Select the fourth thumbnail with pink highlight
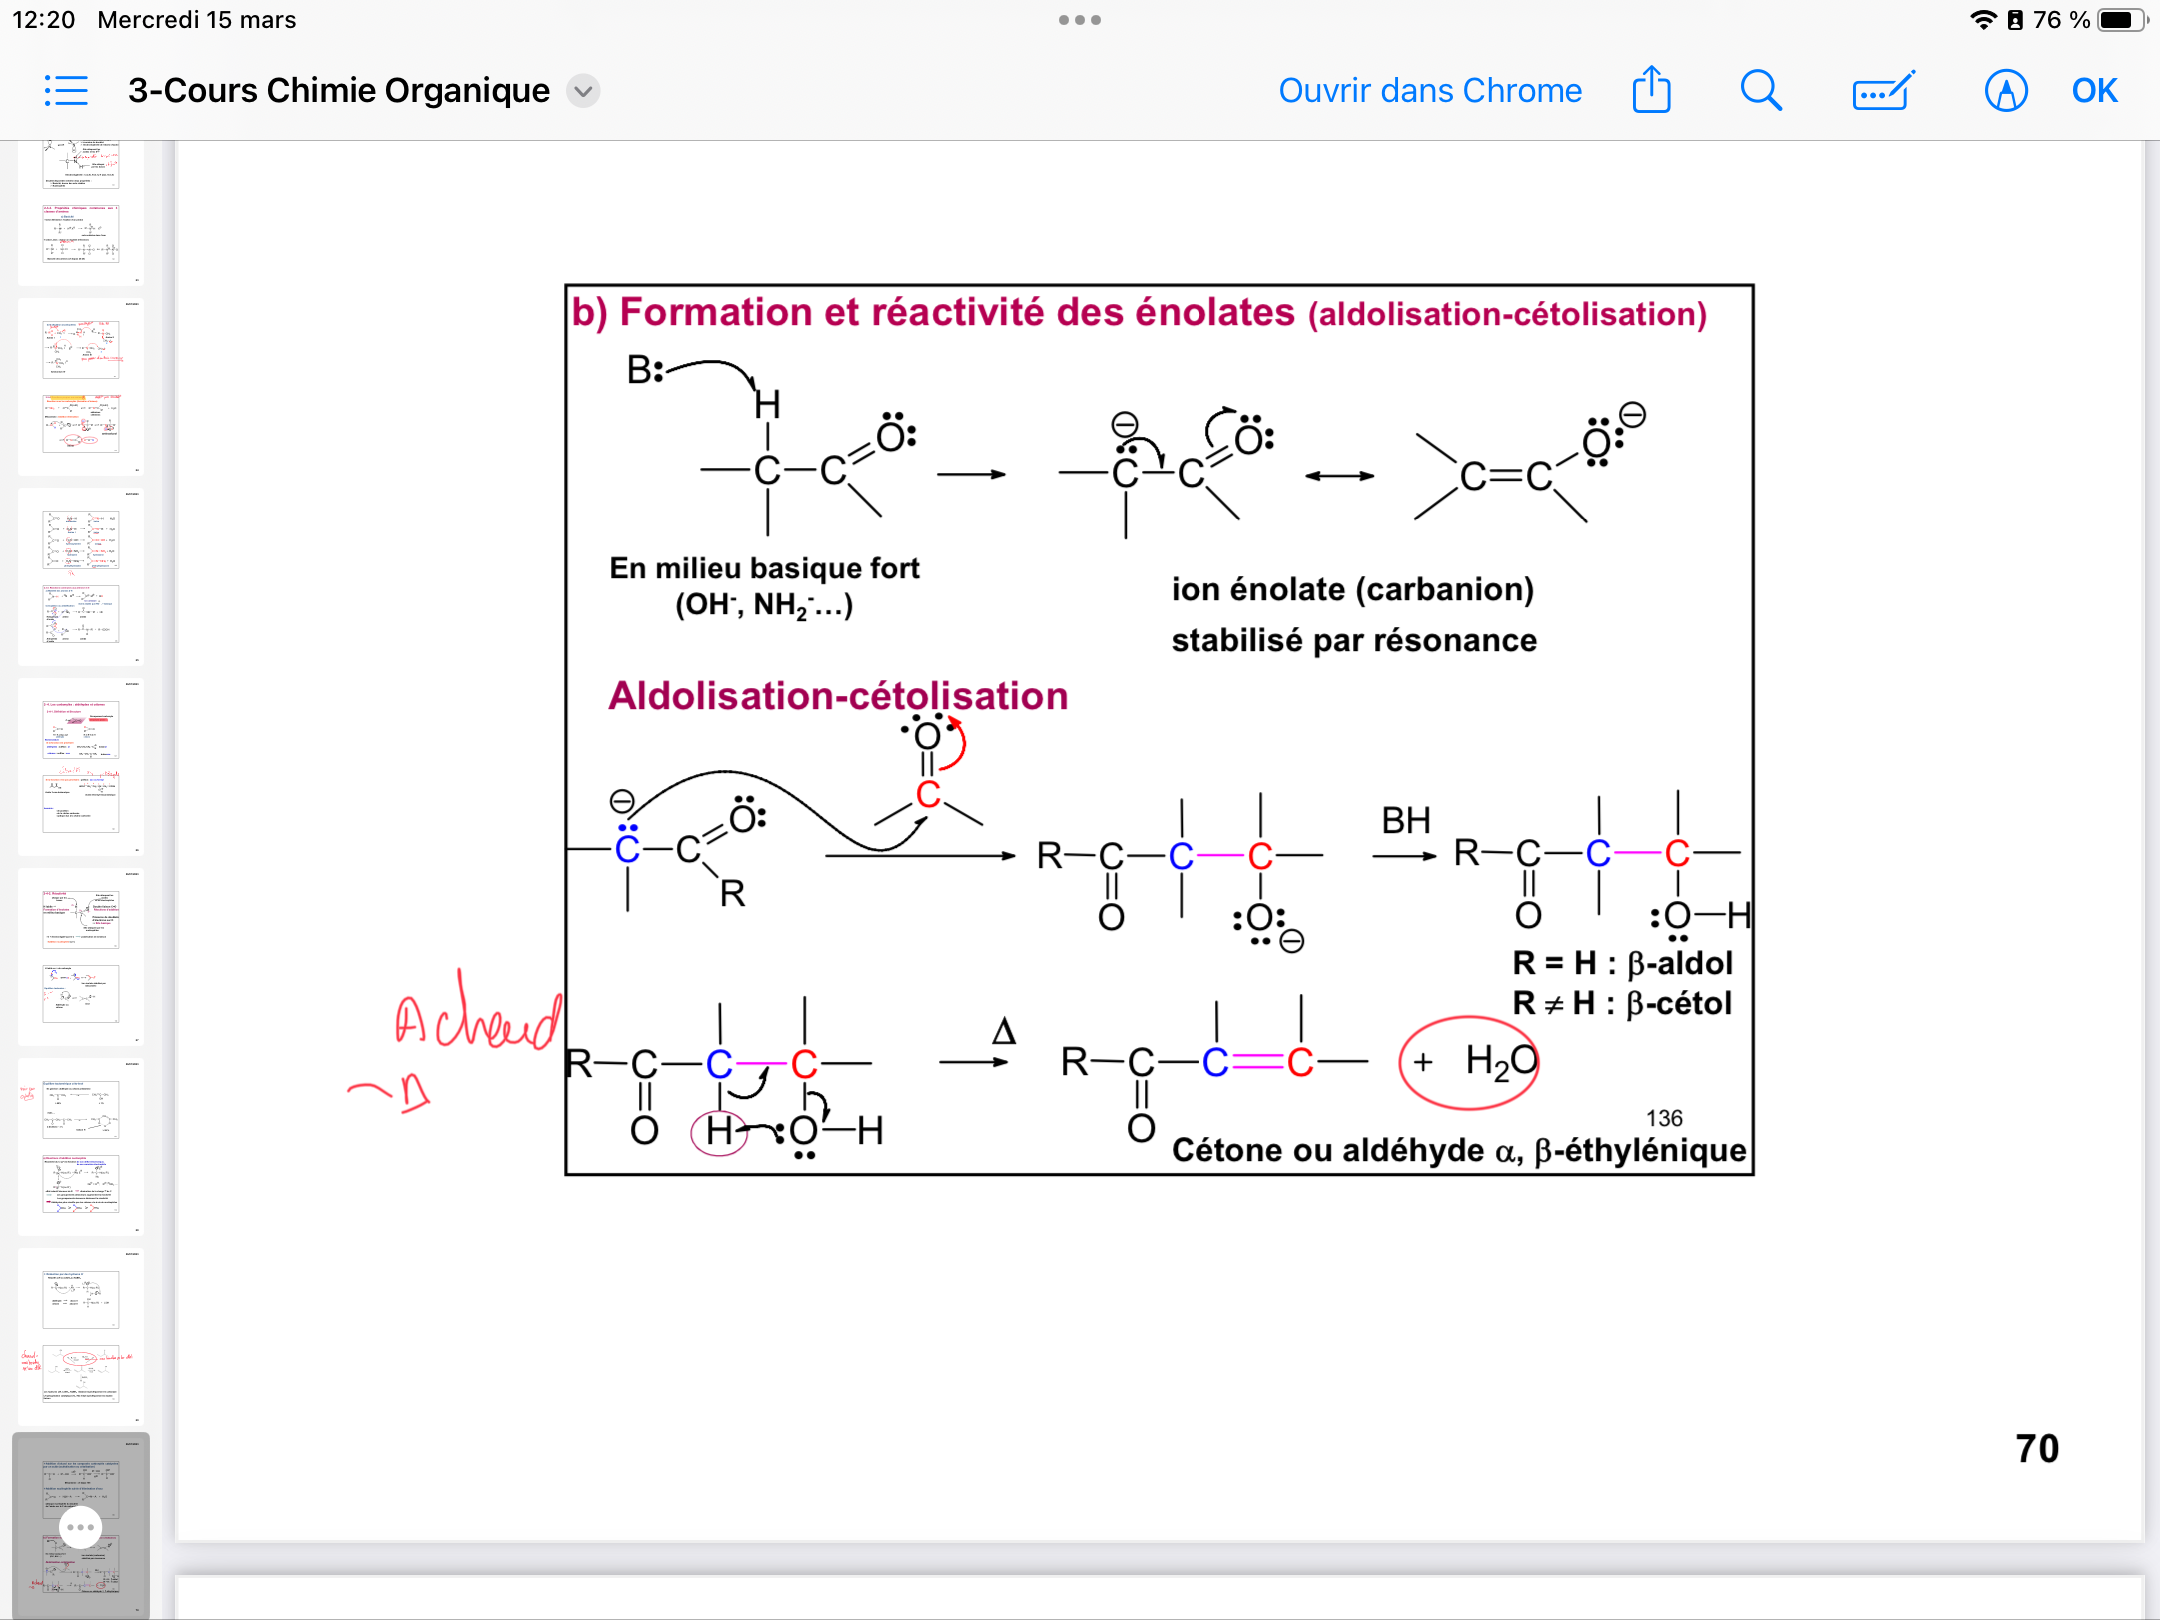Screen dimensions: 2160x1620 pyautogui.click(x=81, y=767)
